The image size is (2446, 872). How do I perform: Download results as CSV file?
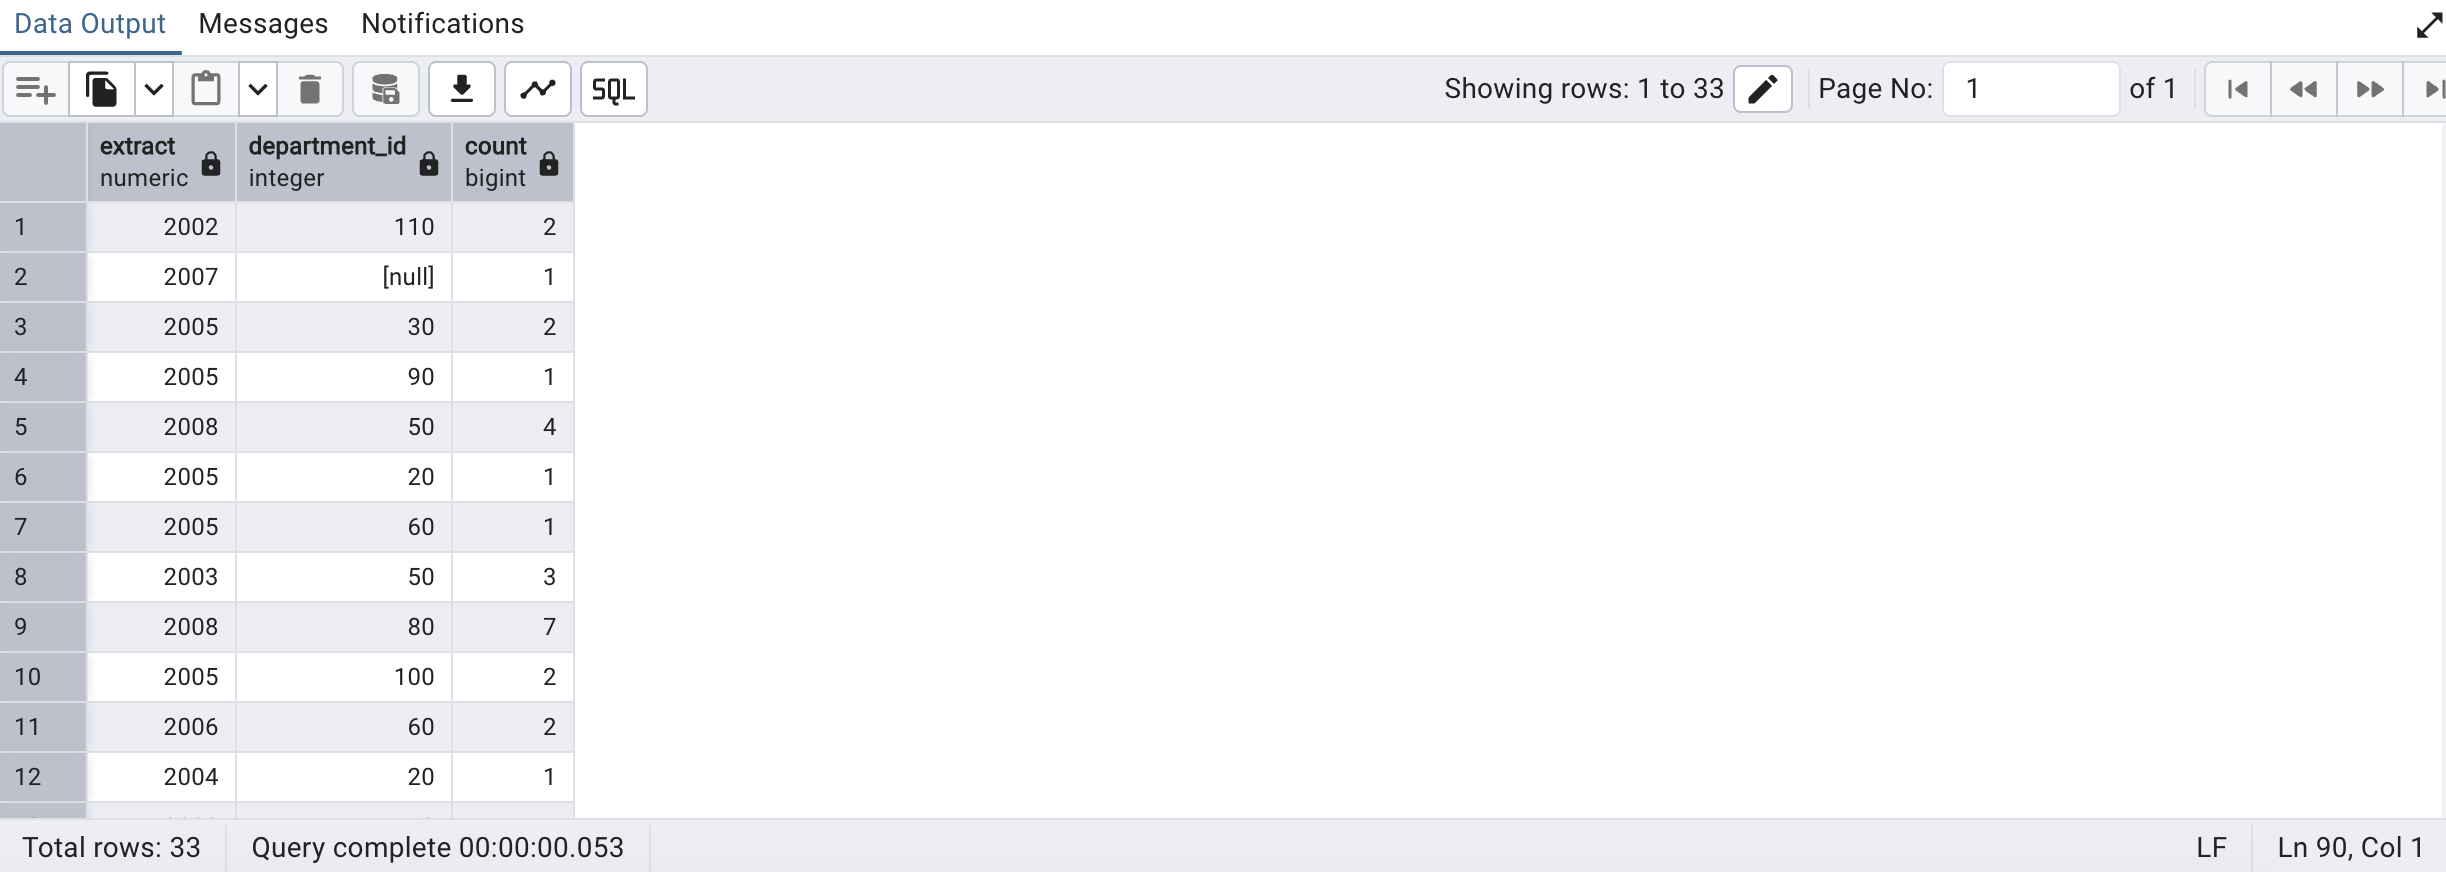462,90
